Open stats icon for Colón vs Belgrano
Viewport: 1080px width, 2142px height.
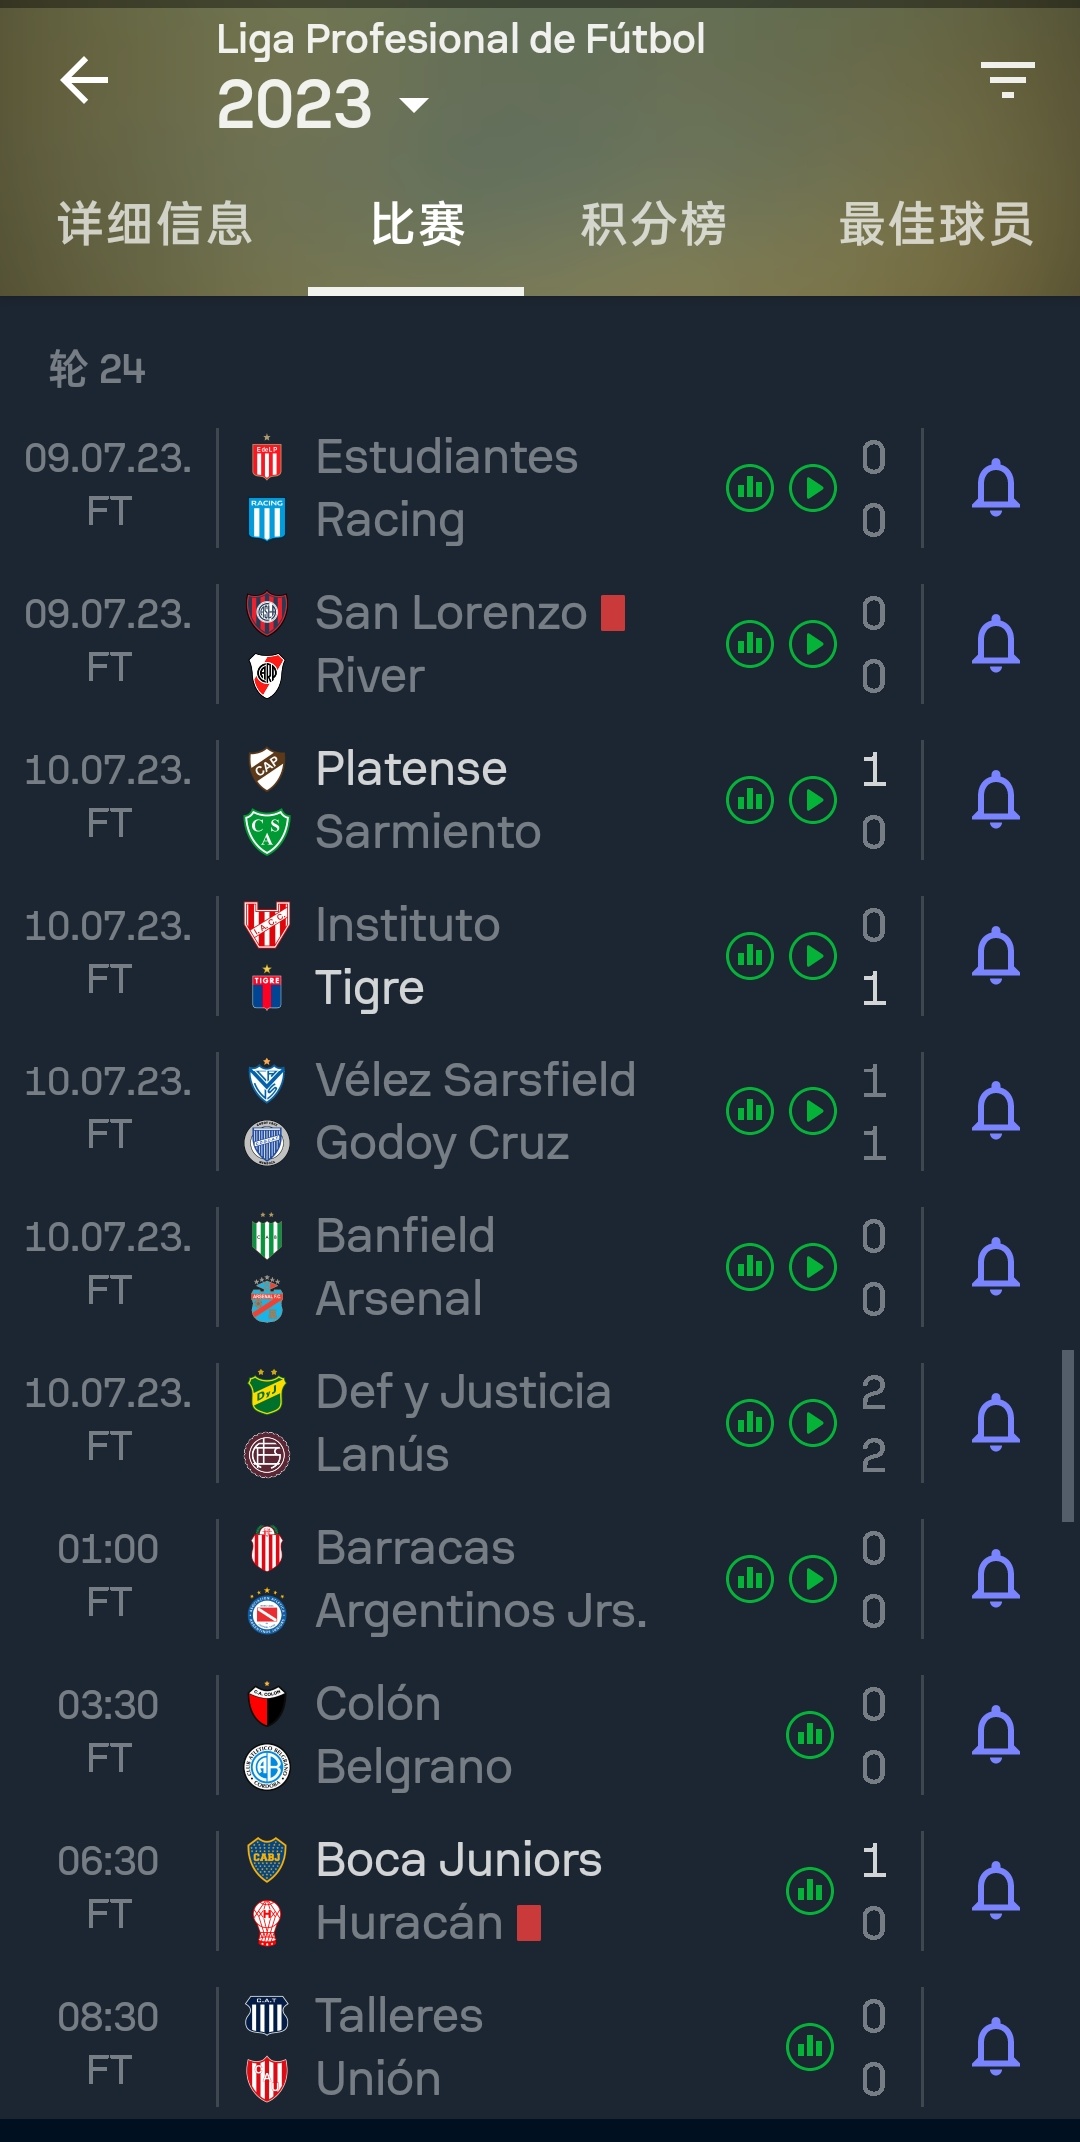click(x=810, y=1735)
